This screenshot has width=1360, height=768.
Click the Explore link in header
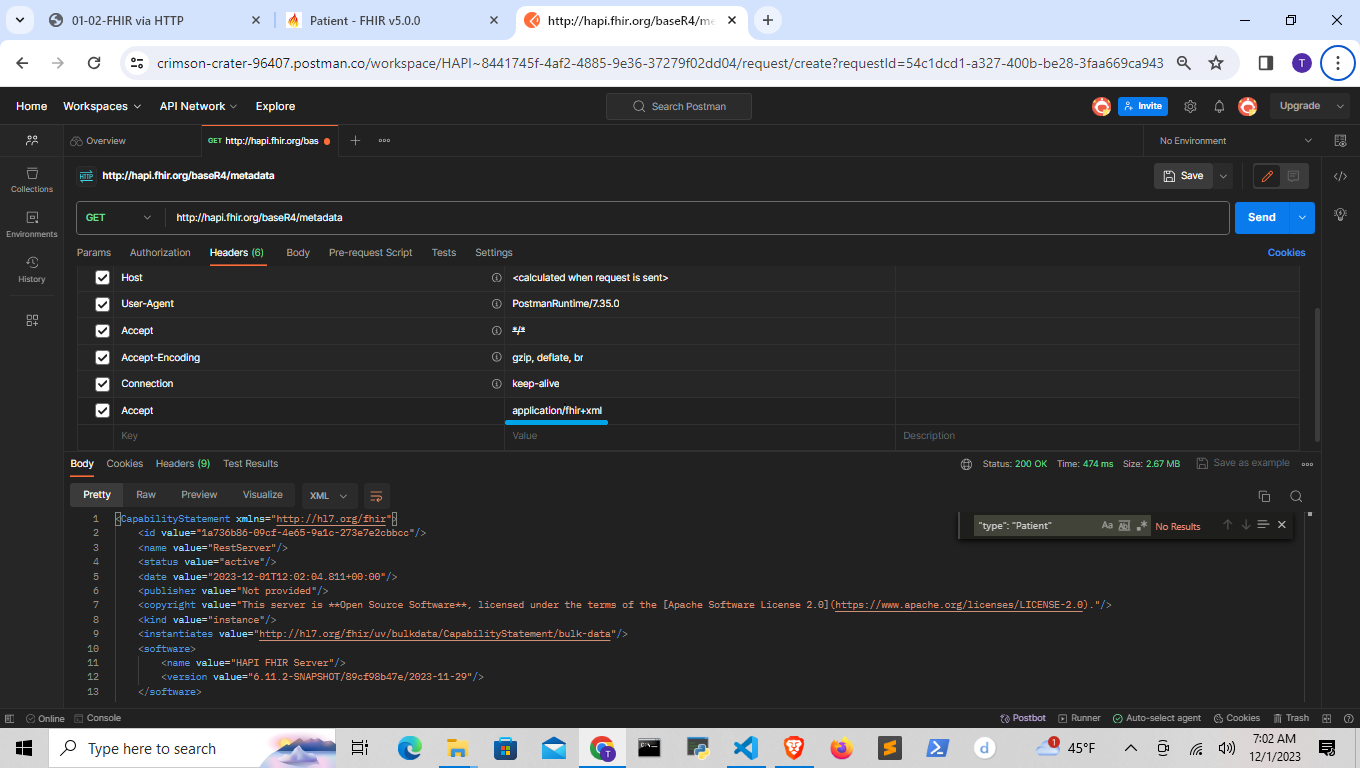(x=275, y=106)
